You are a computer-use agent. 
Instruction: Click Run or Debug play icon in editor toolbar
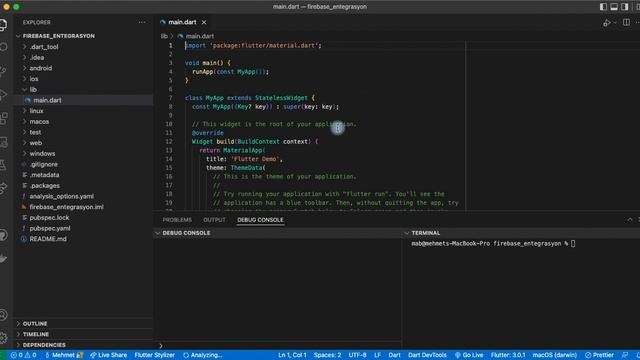[607, 23]
